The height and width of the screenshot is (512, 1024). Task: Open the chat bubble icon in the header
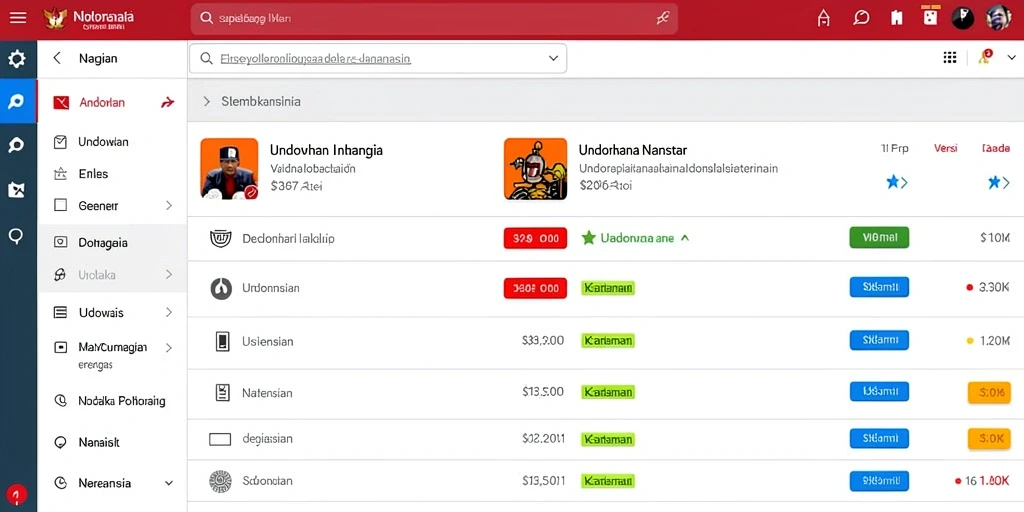[x=861, y=18]
